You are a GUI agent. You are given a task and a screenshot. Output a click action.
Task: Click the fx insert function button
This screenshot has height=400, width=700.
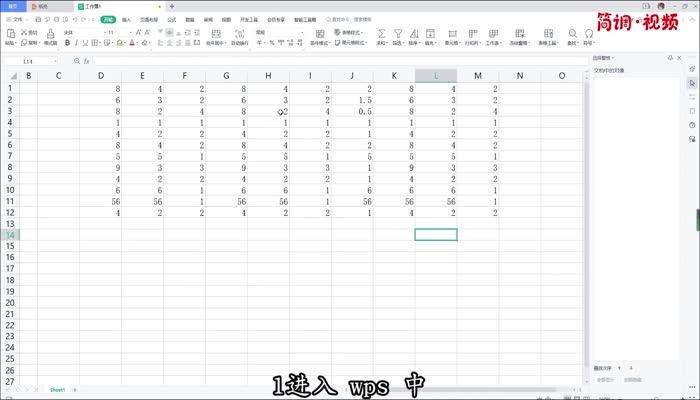[87, 61]
